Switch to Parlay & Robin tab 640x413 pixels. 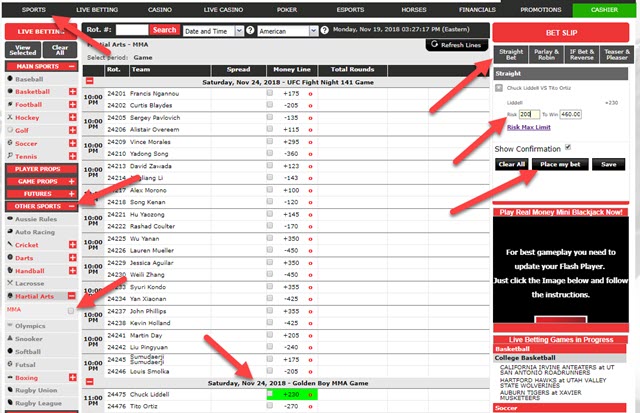547,55
